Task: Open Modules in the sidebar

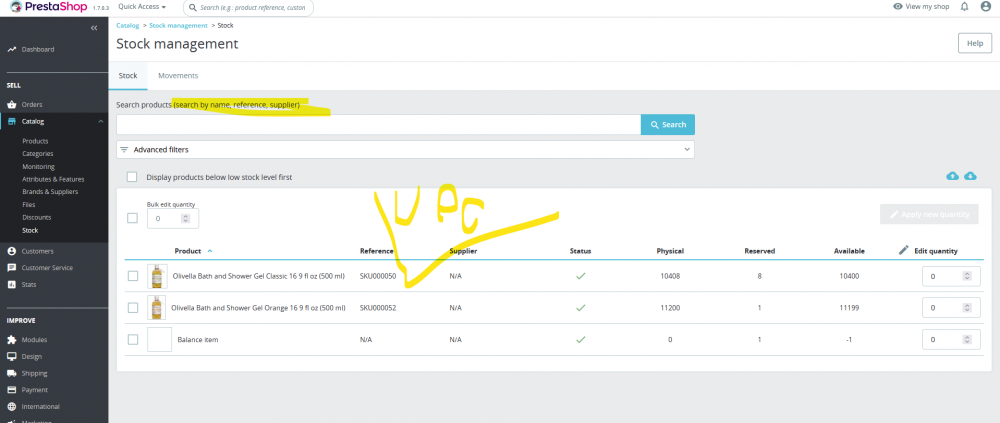Action: pyautogui.click(x=34, y=340)
